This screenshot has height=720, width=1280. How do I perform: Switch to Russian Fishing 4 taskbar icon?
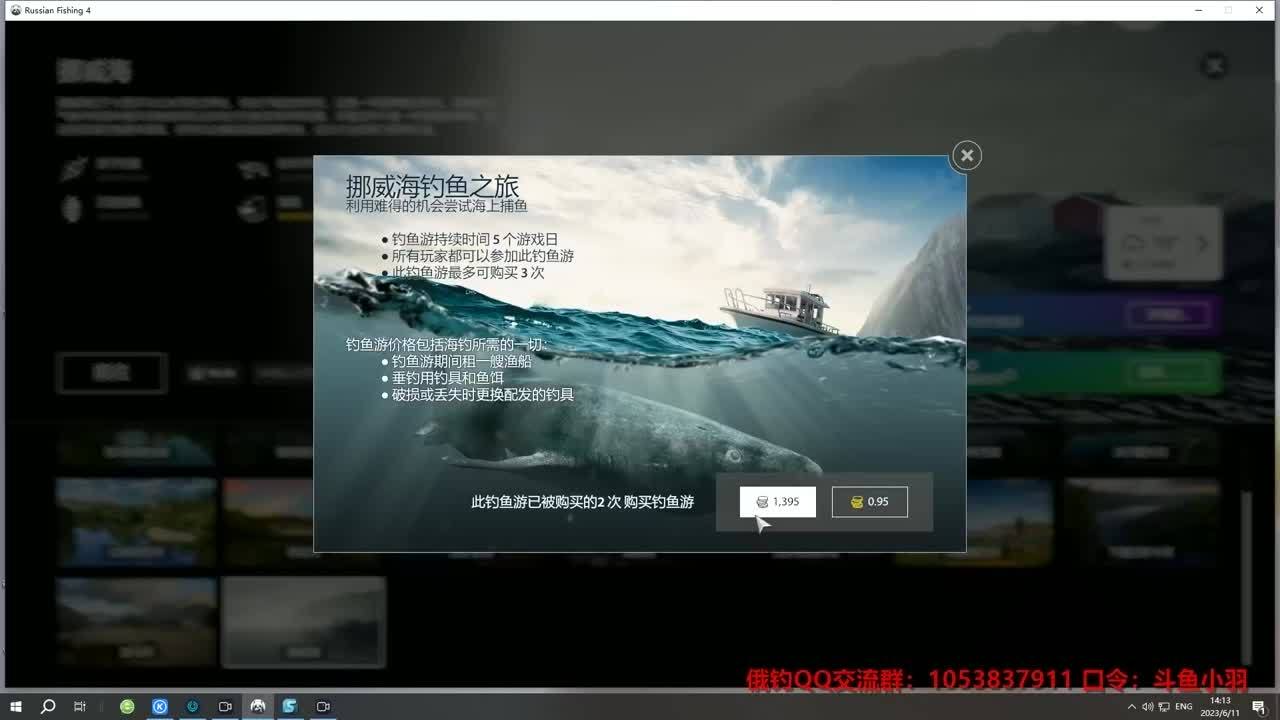[x=257, y=706]
